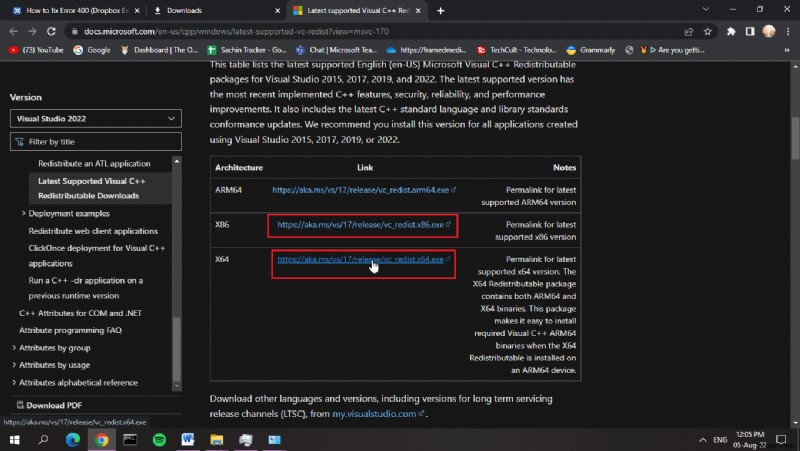Open the extensions puzzle icon
This screenshot has width=800, height=451.
click(731, 32)
